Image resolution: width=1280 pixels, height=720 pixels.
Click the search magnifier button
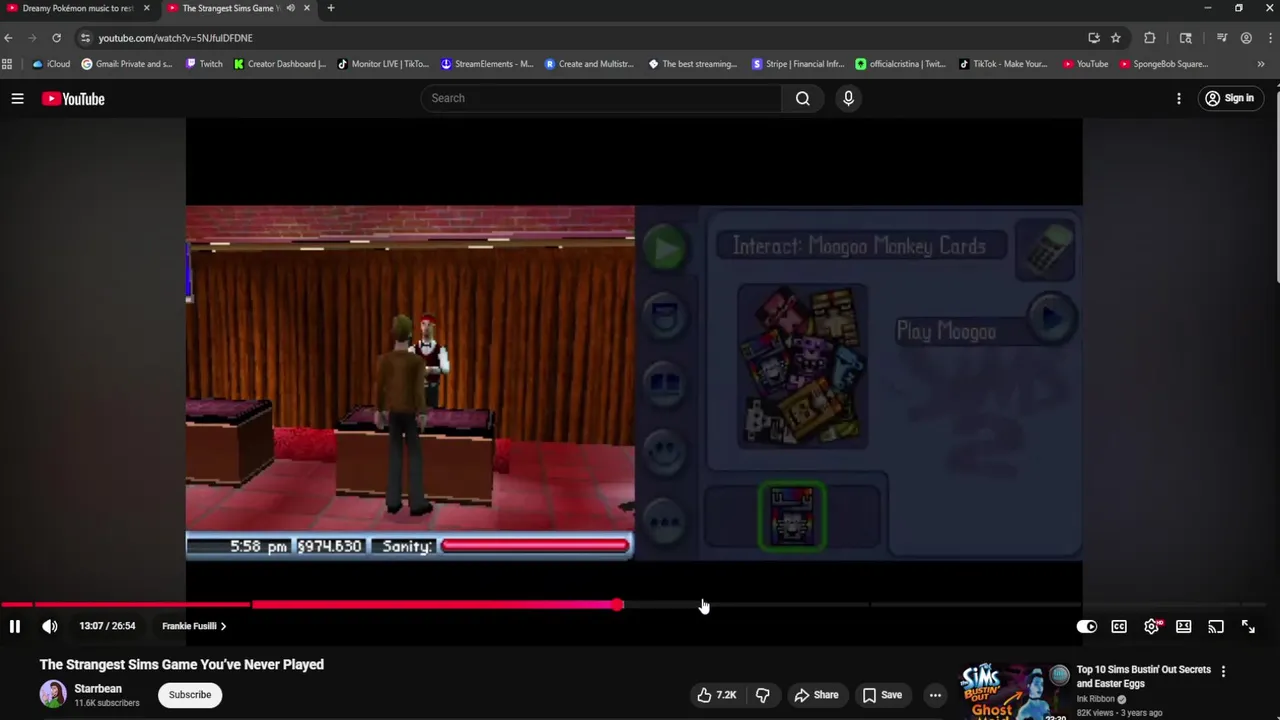(803, 98)
